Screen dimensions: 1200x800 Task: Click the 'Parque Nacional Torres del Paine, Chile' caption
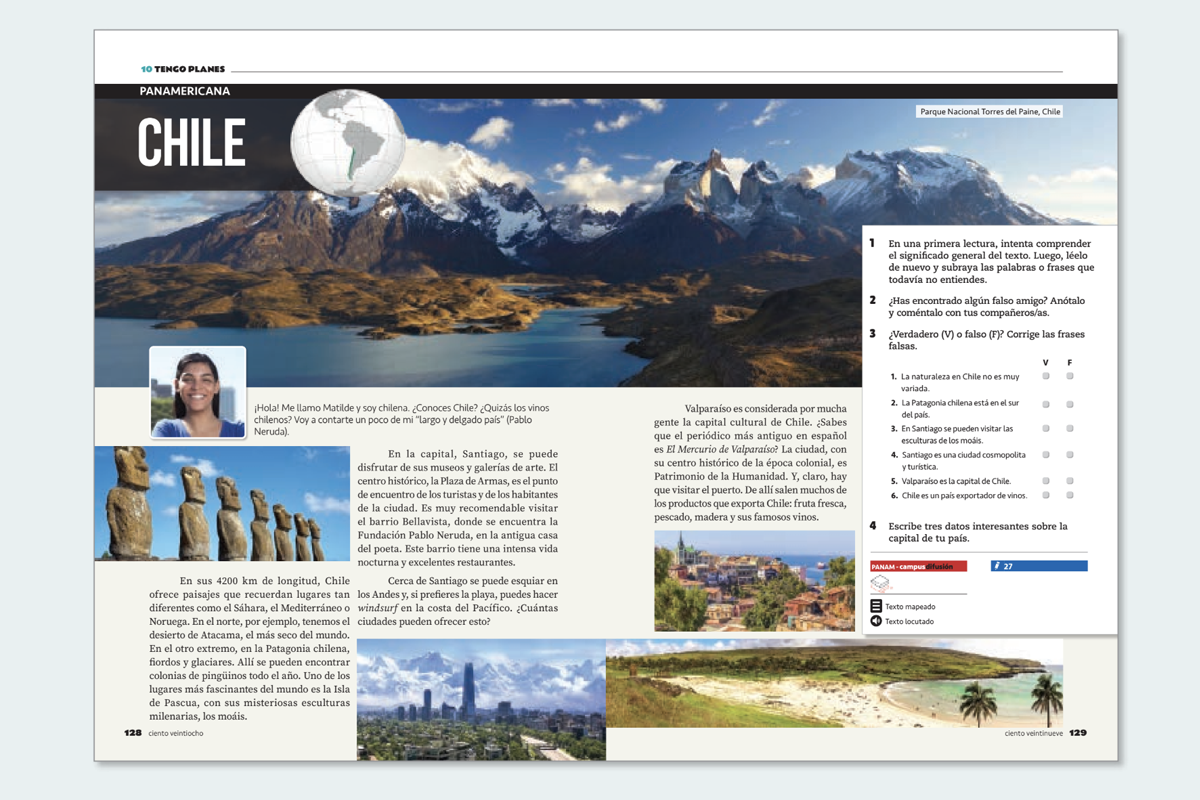989,112
